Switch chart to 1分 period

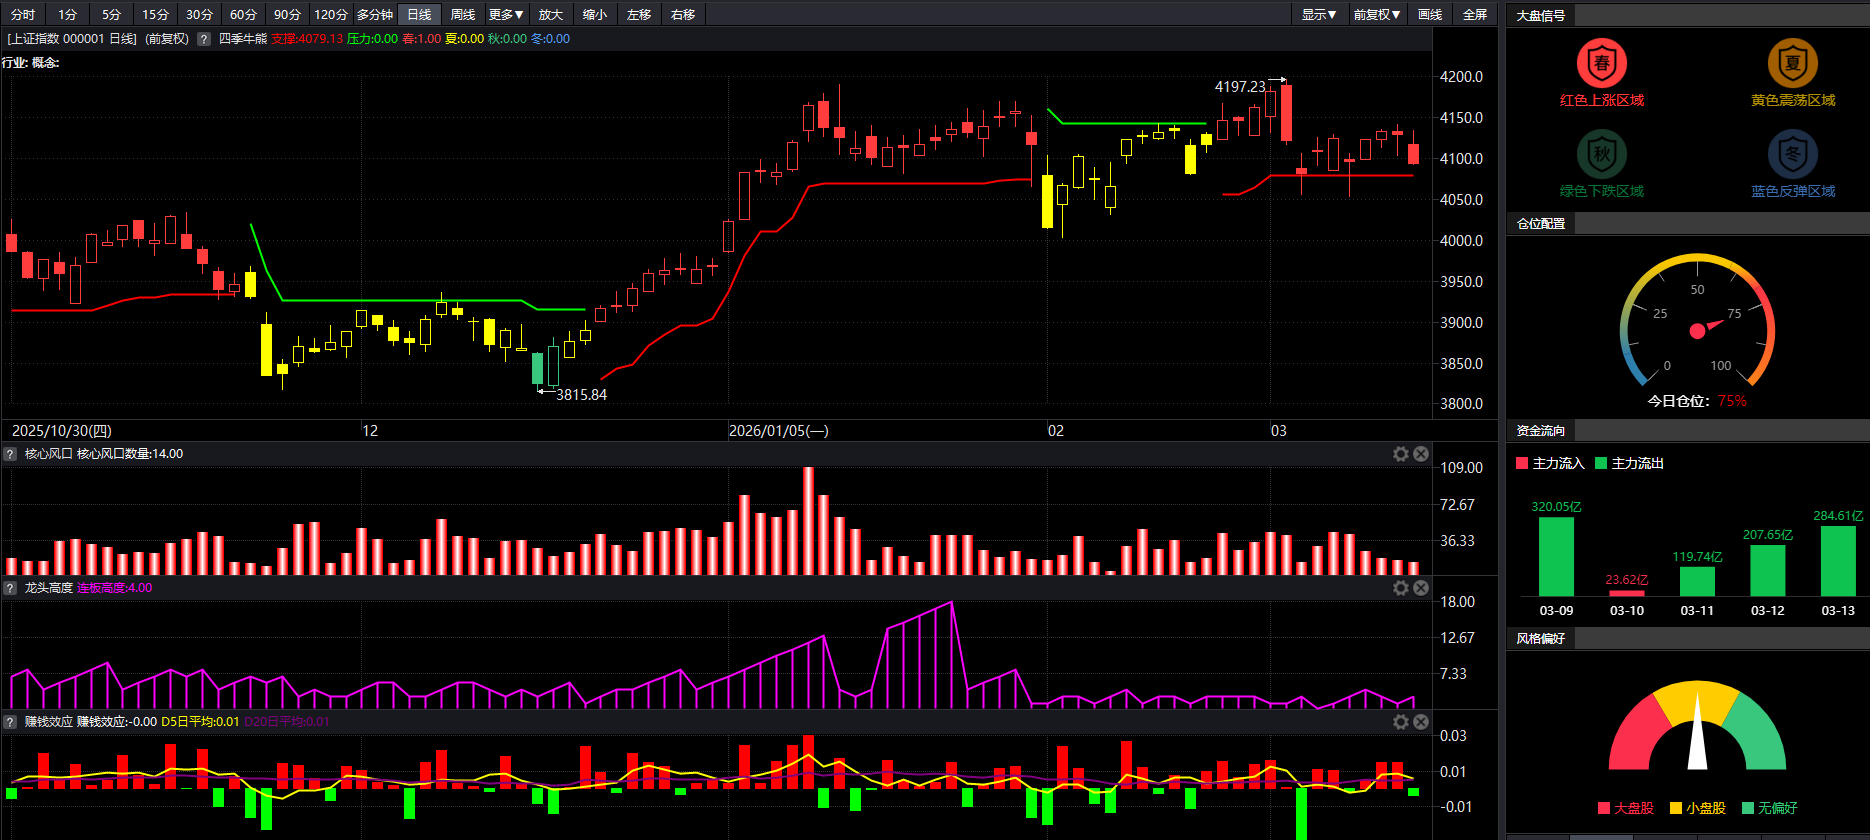pos(67,14)
